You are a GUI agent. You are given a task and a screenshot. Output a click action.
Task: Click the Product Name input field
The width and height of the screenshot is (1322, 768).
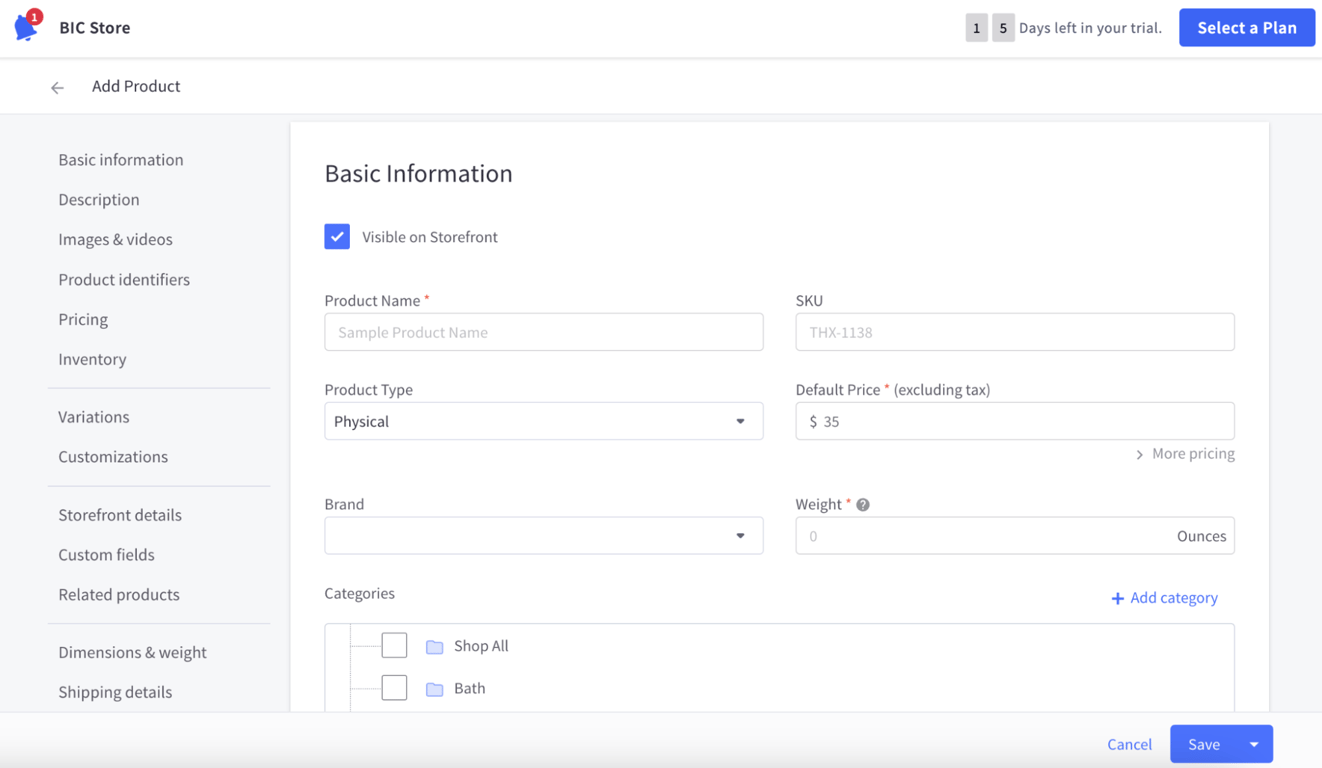pyautogui.click(x=544, y=331)
